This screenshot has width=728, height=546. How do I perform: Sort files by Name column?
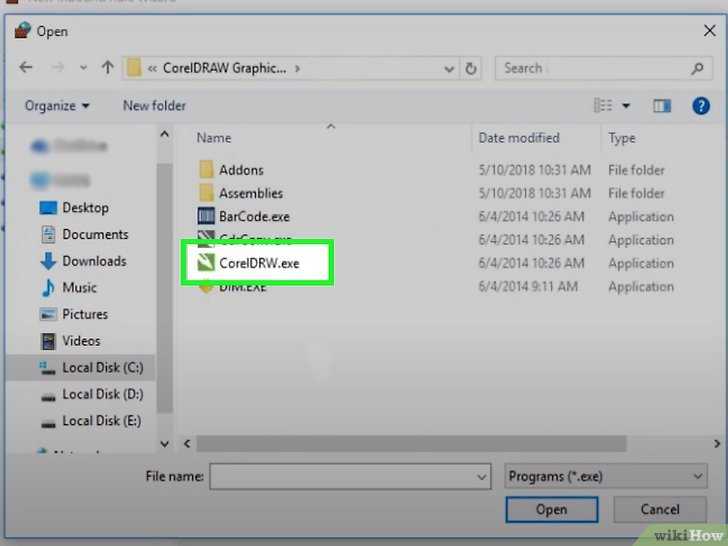click(214, 138)
